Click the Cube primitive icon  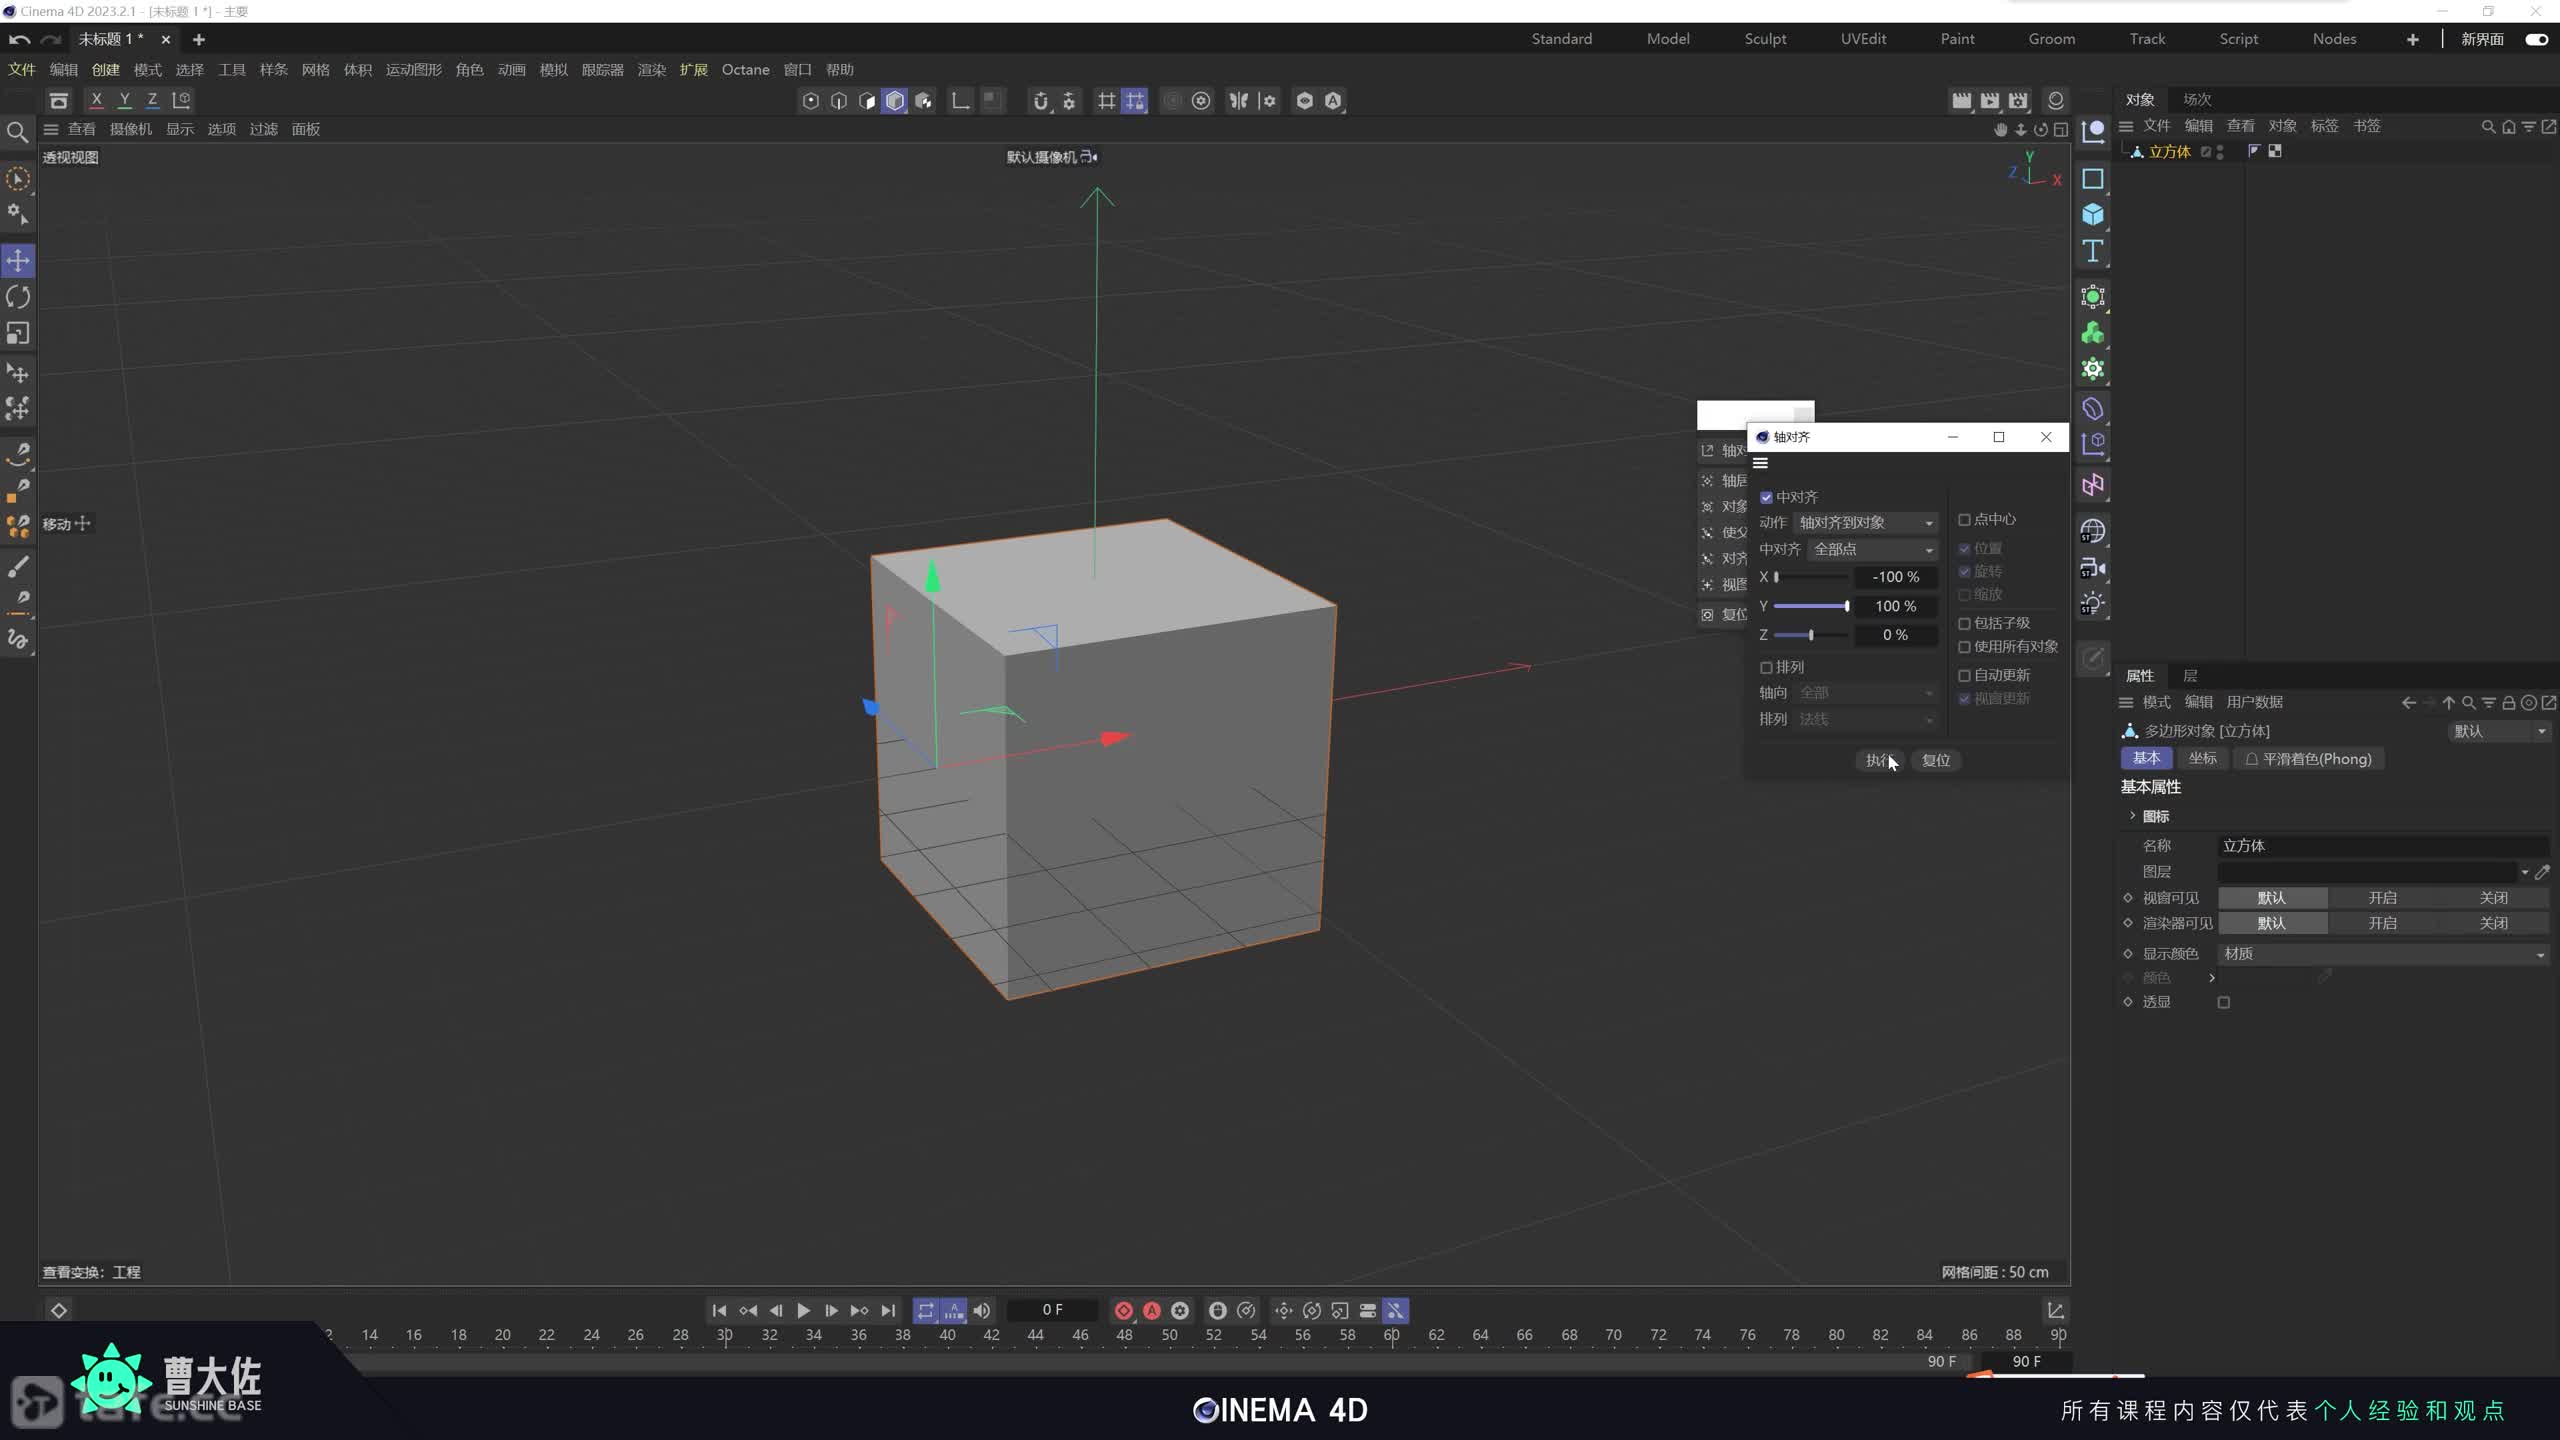[x=2092, y=215]
